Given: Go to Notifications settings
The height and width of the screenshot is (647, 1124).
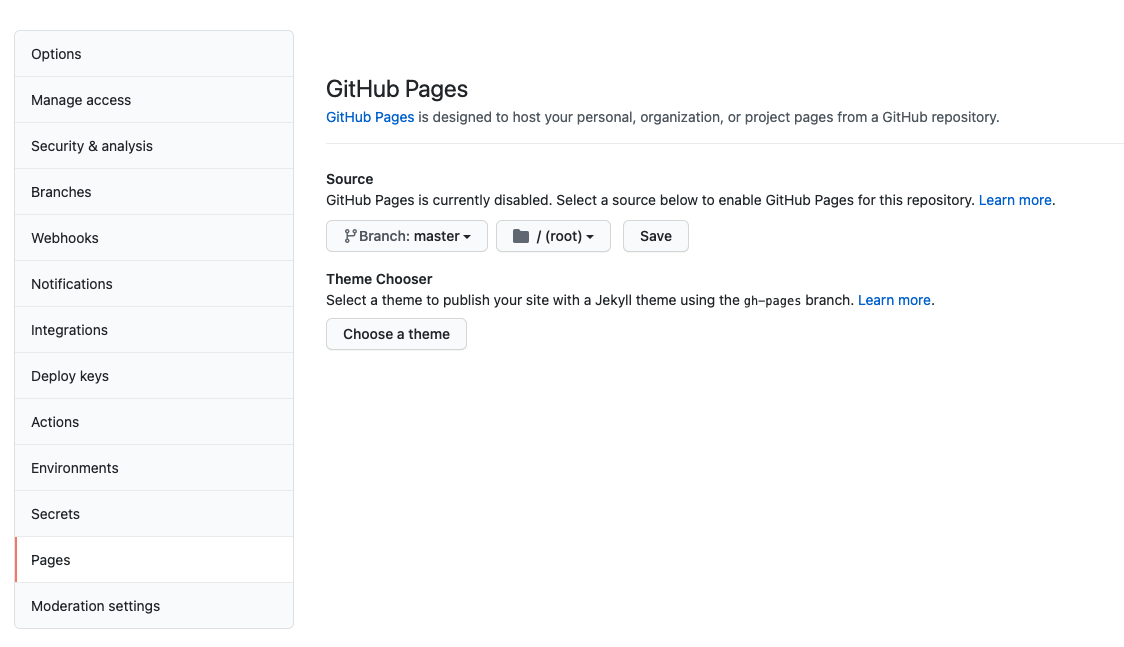Looking at the screenshot, I should 153,284.
